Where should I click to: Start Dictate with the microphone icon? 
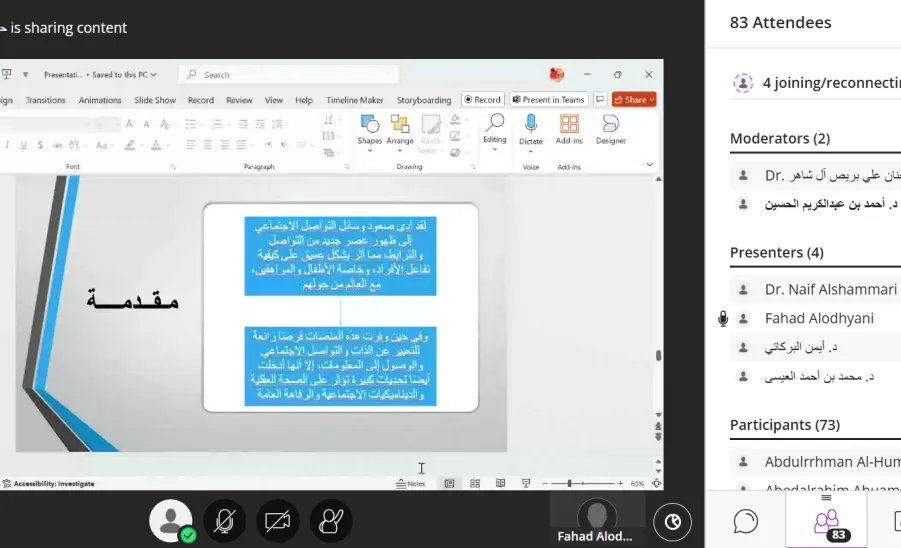pos(531,124)
